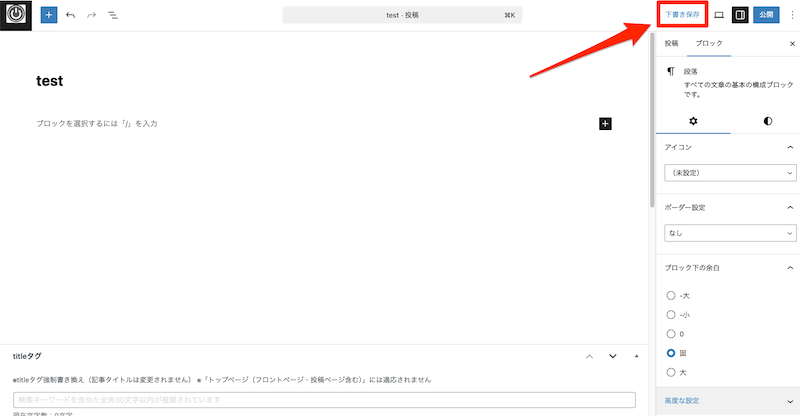Open the options three-dot menu
The height and width of the screenshot is (416, 800).
tap(792, 15)
